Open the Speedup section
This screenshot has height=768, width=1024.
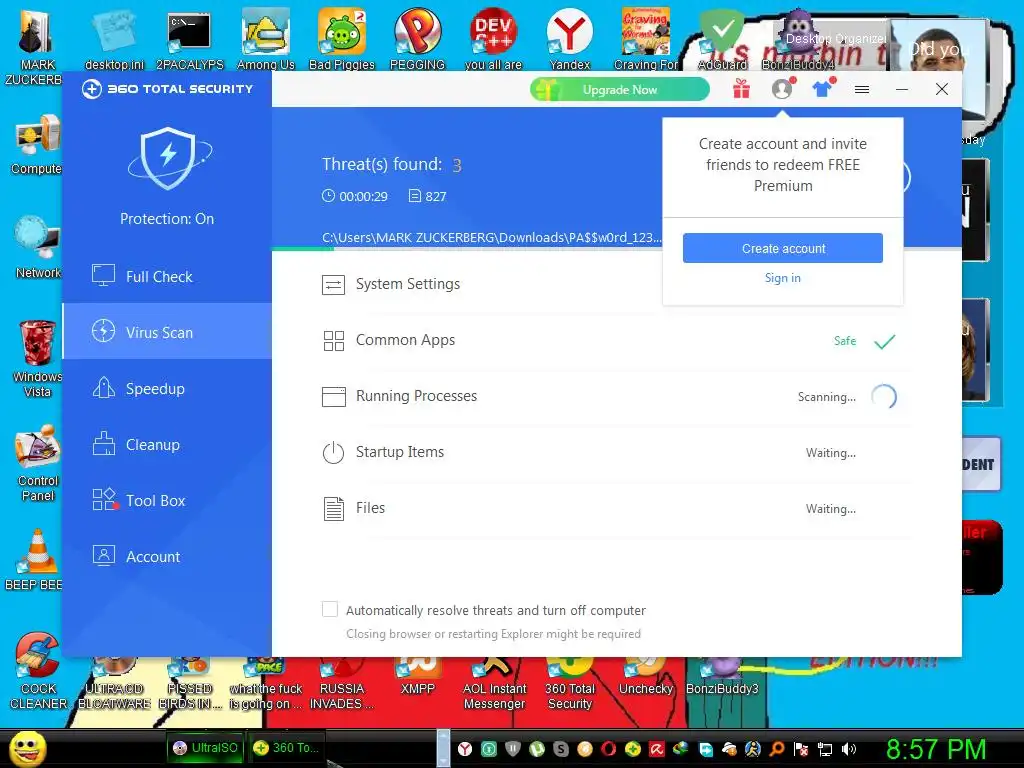[167, 389]
